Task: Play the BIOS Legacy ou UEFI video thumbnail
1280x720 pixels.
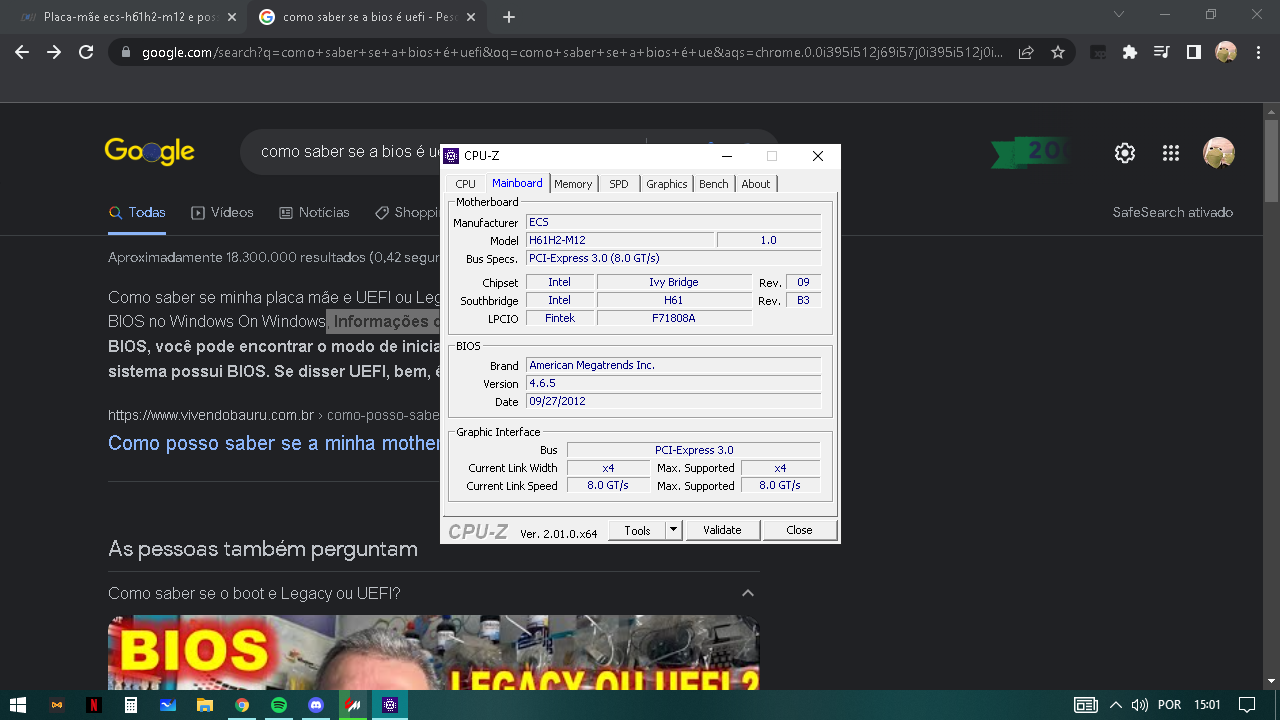Action: 434,652
